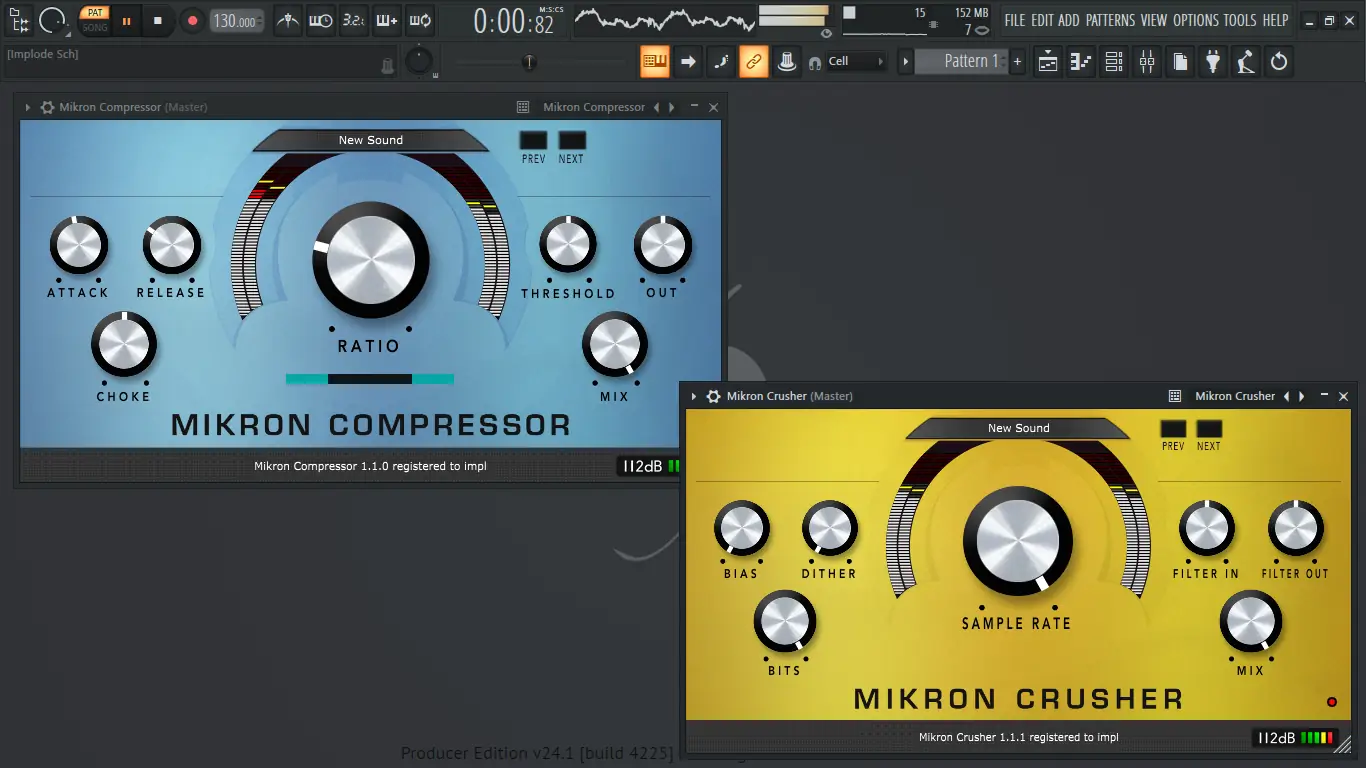The height and width of the screenshot is (768, 1366).
Task: Stop playback with the stop button
Action: [157, 20]
